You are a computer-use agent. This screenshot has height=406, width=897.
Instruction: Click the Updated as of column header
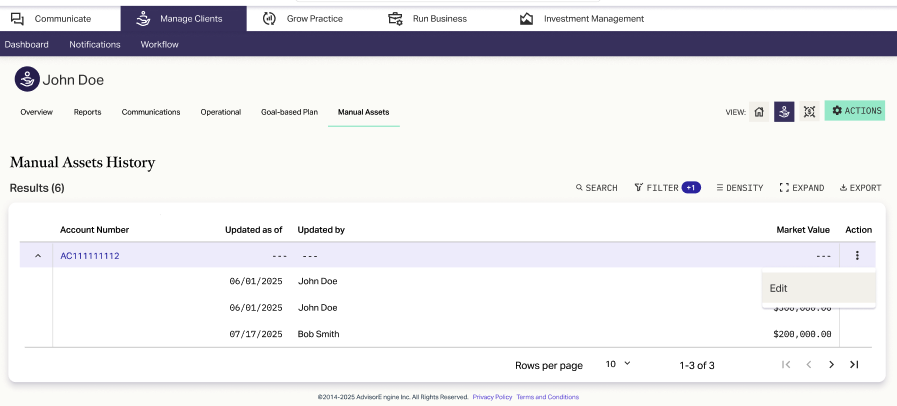tap(253, 230)
